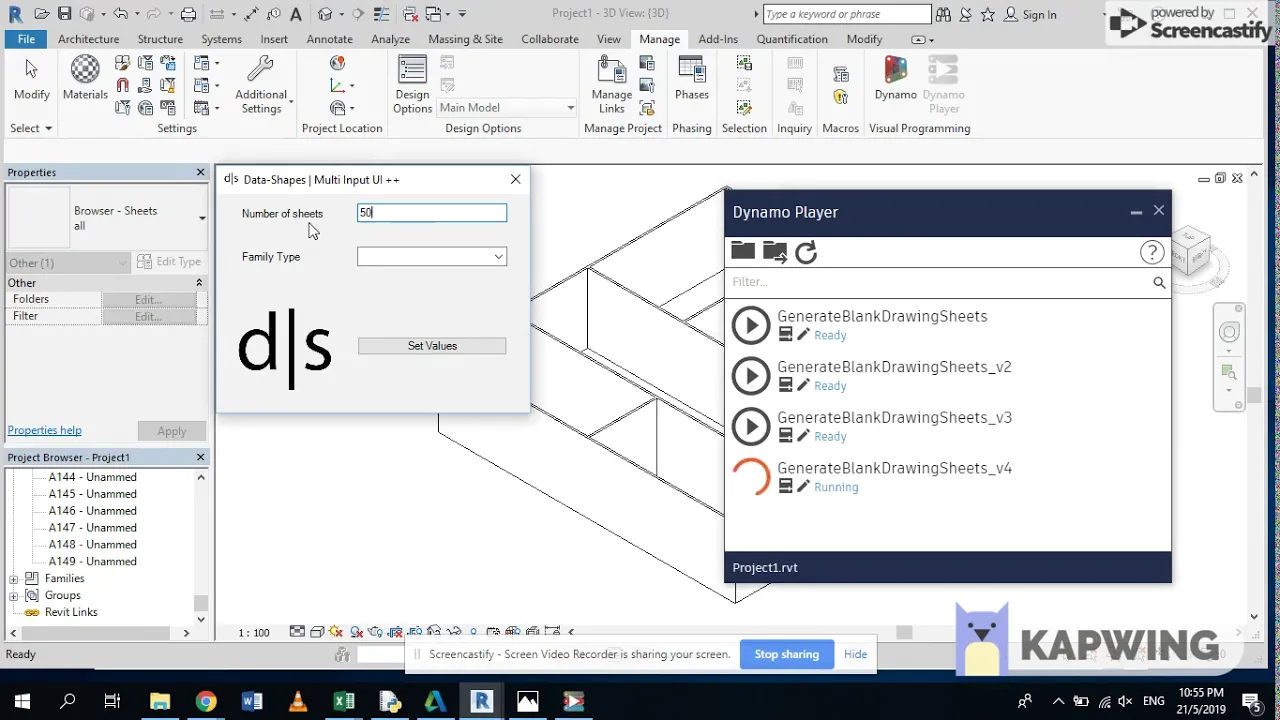Click the Set Values button

pyautogui.click(x=432, y=346)
